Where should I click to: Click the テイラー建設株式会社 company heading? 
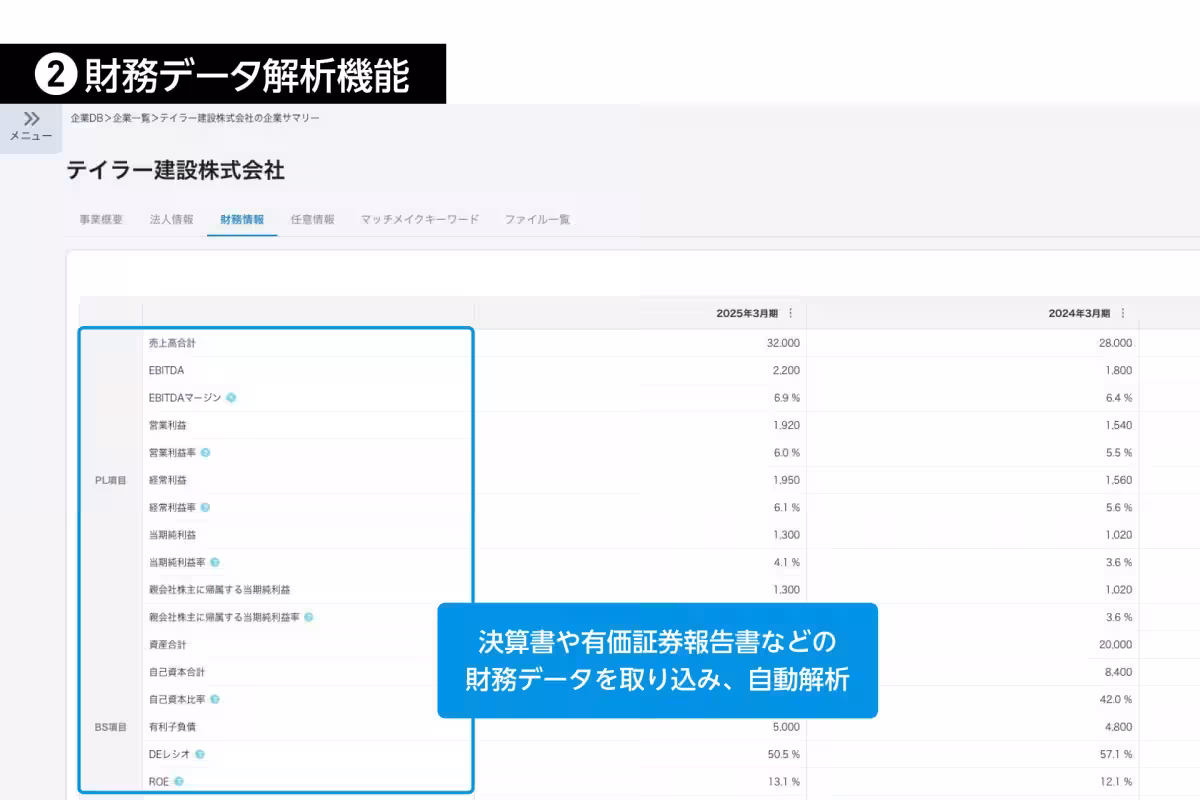175,170
